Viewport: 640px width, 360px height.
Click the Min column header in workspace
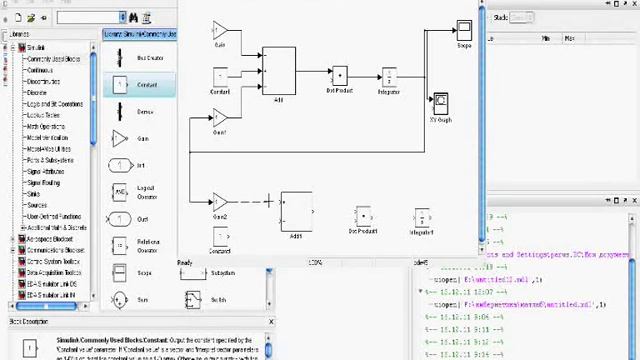[x=546, y=38]
